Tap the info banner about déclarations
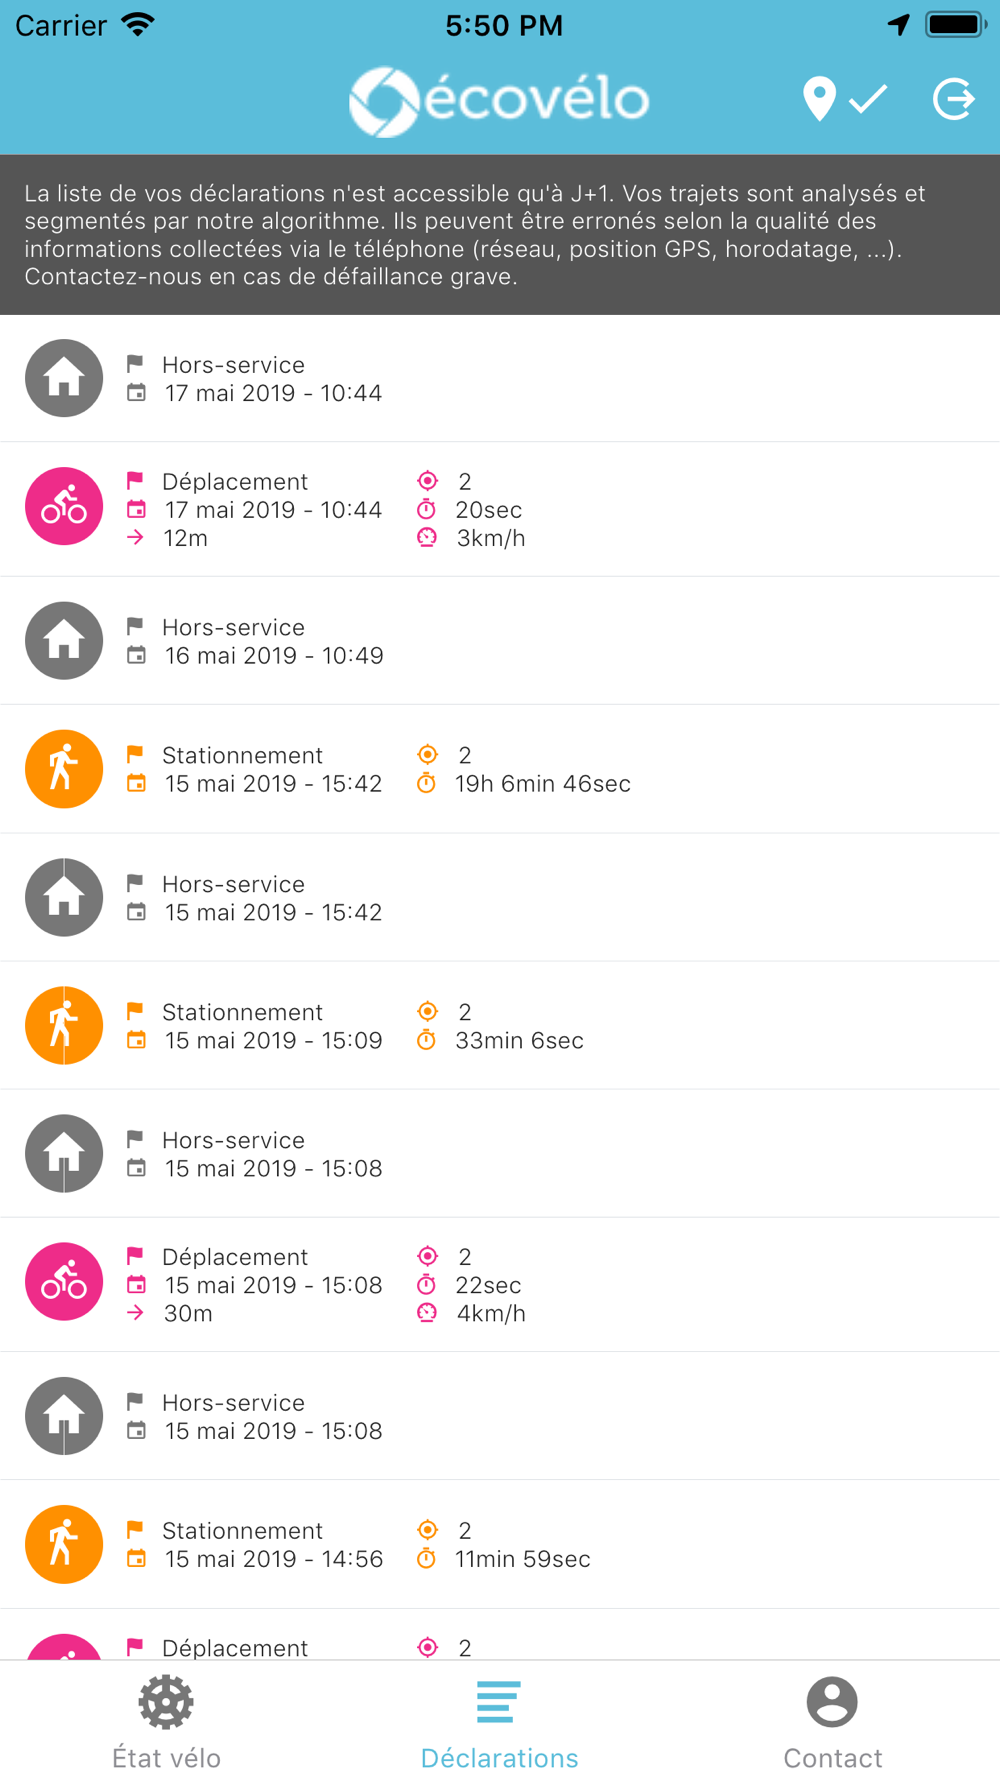Viewport: 1000px width, 1778px height. (500, 235)
